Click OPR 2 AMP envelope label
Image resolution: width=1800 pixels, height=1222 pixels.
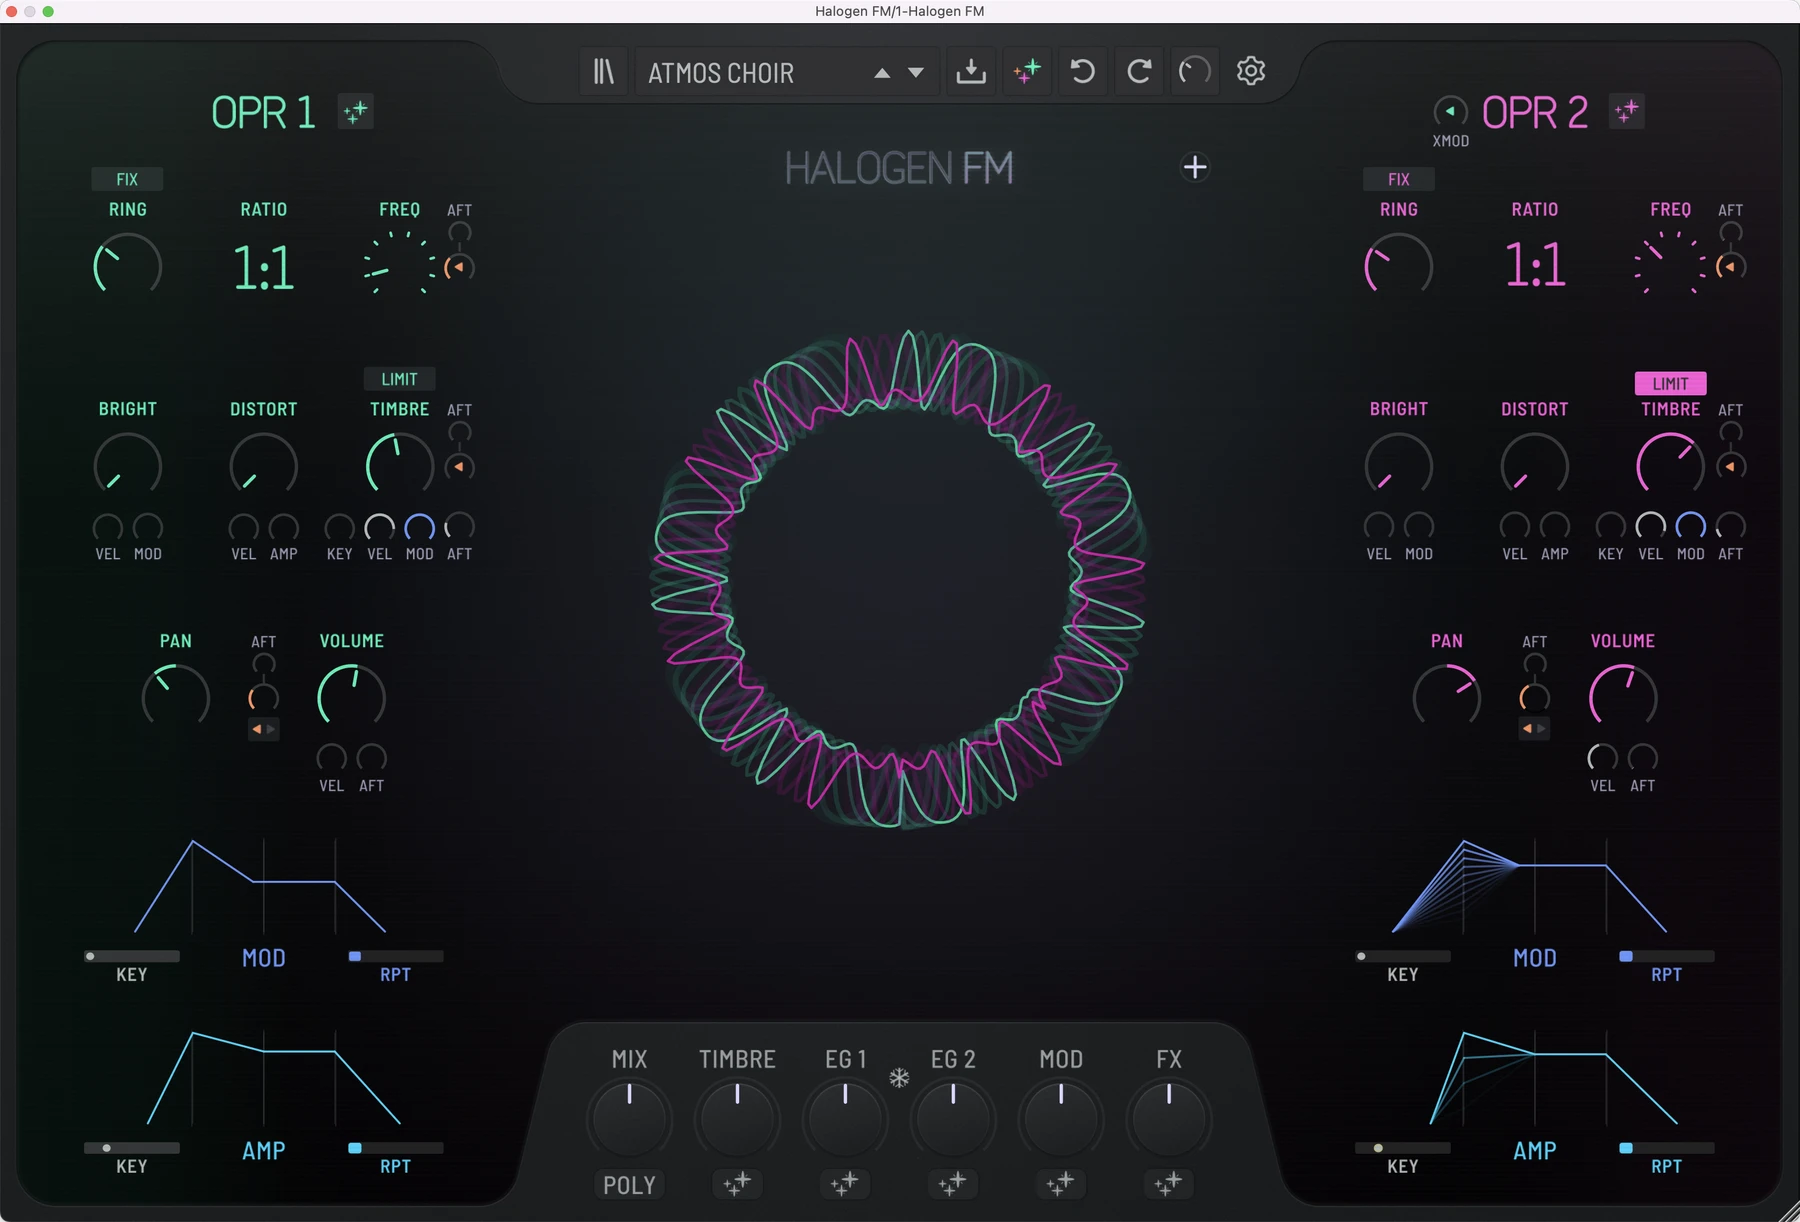pyautogui.click(x=1535, y=1151)
